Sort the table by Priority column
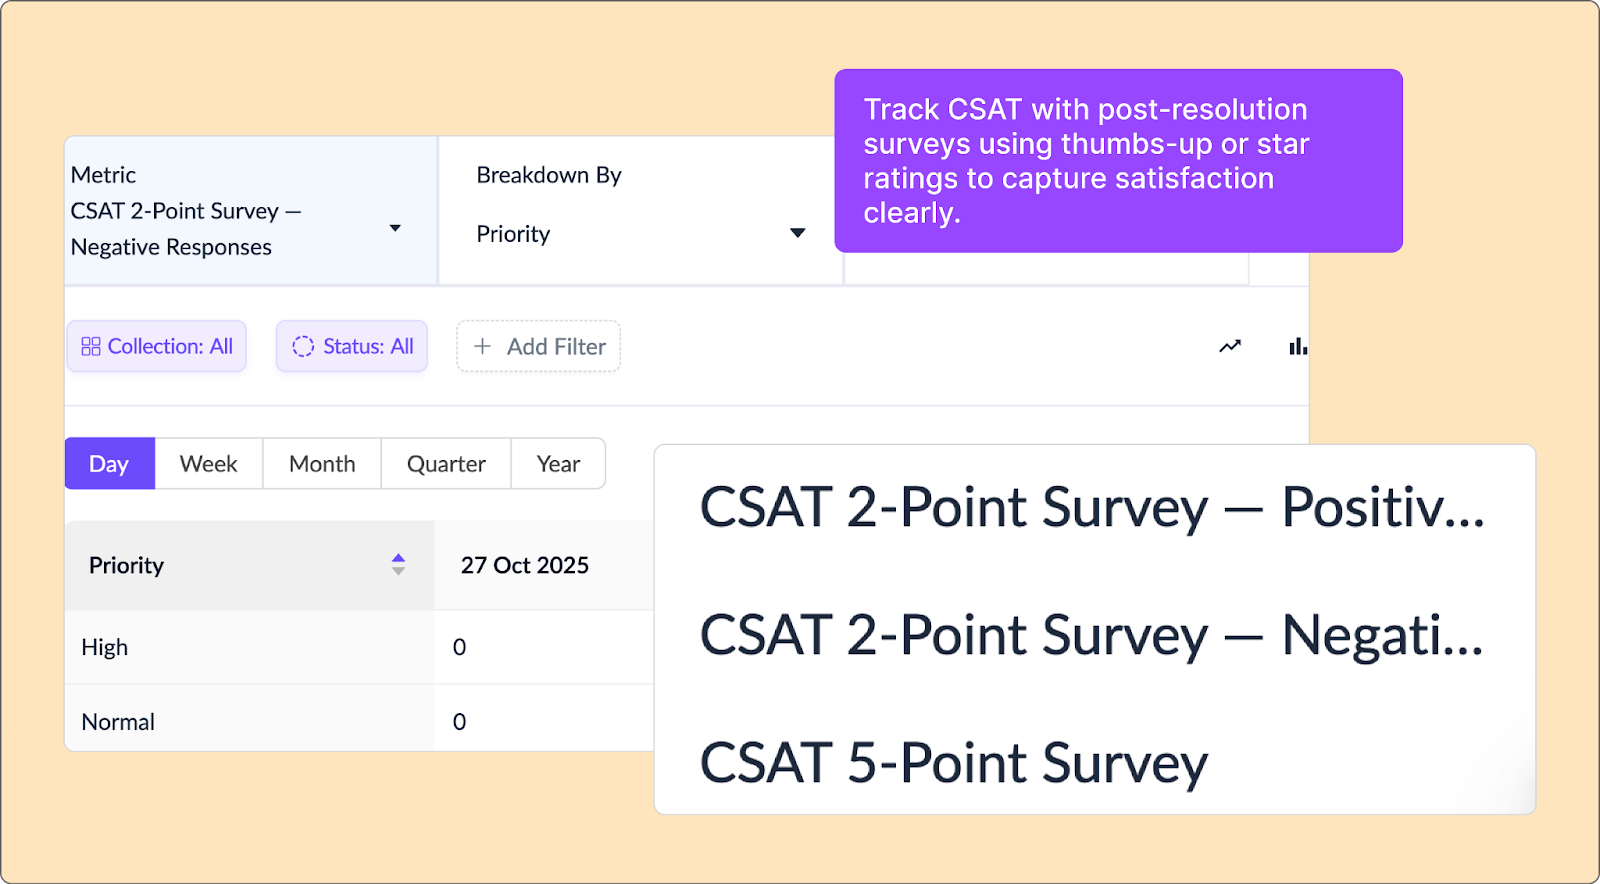 point(398,565)
